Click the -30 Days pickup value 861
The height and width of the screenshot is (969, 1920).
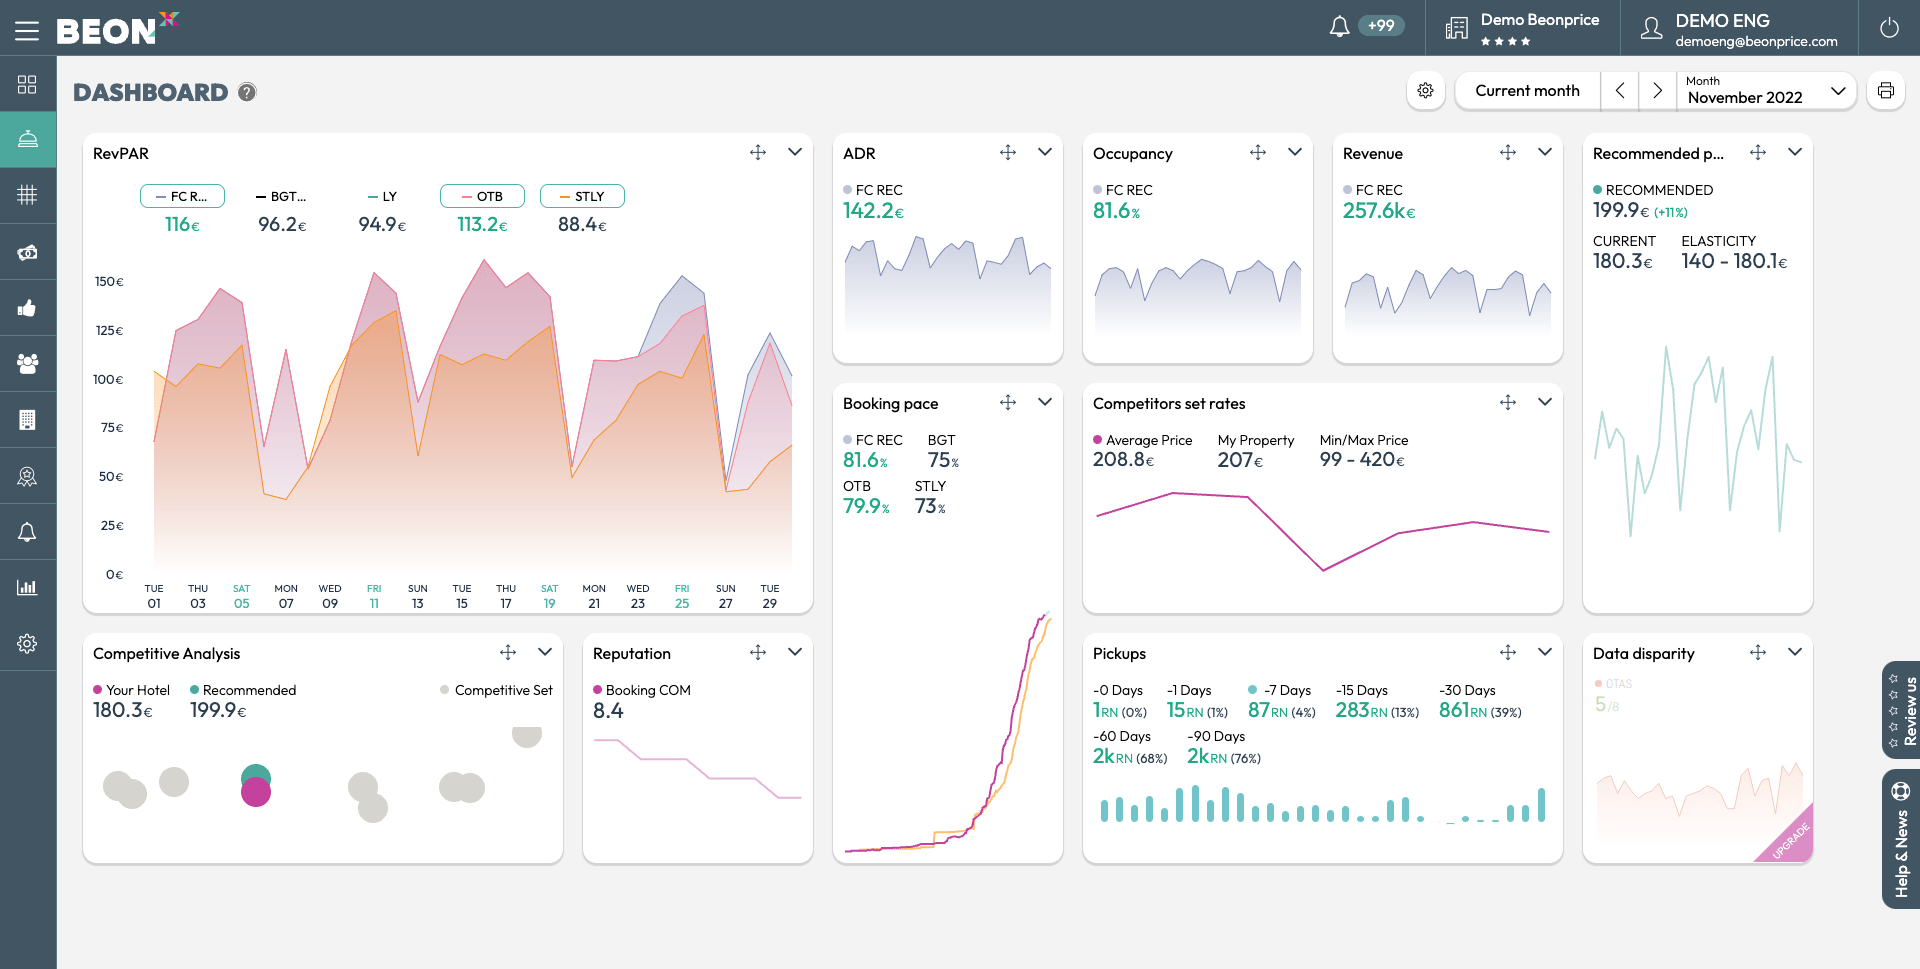1455,710
